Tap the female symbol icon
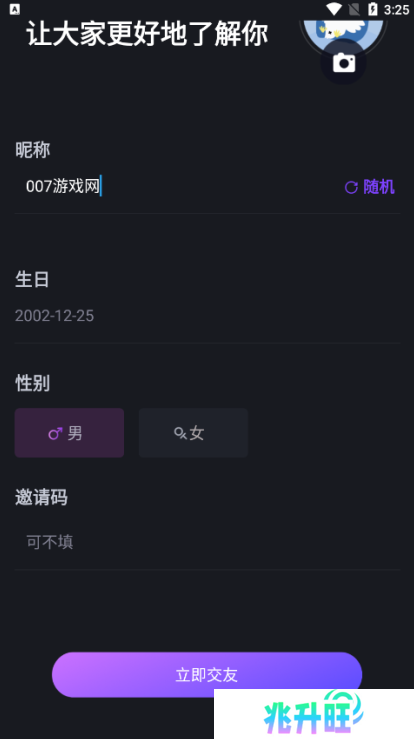The width and height of the screenshot is (414, 739). tap(181, 433)
